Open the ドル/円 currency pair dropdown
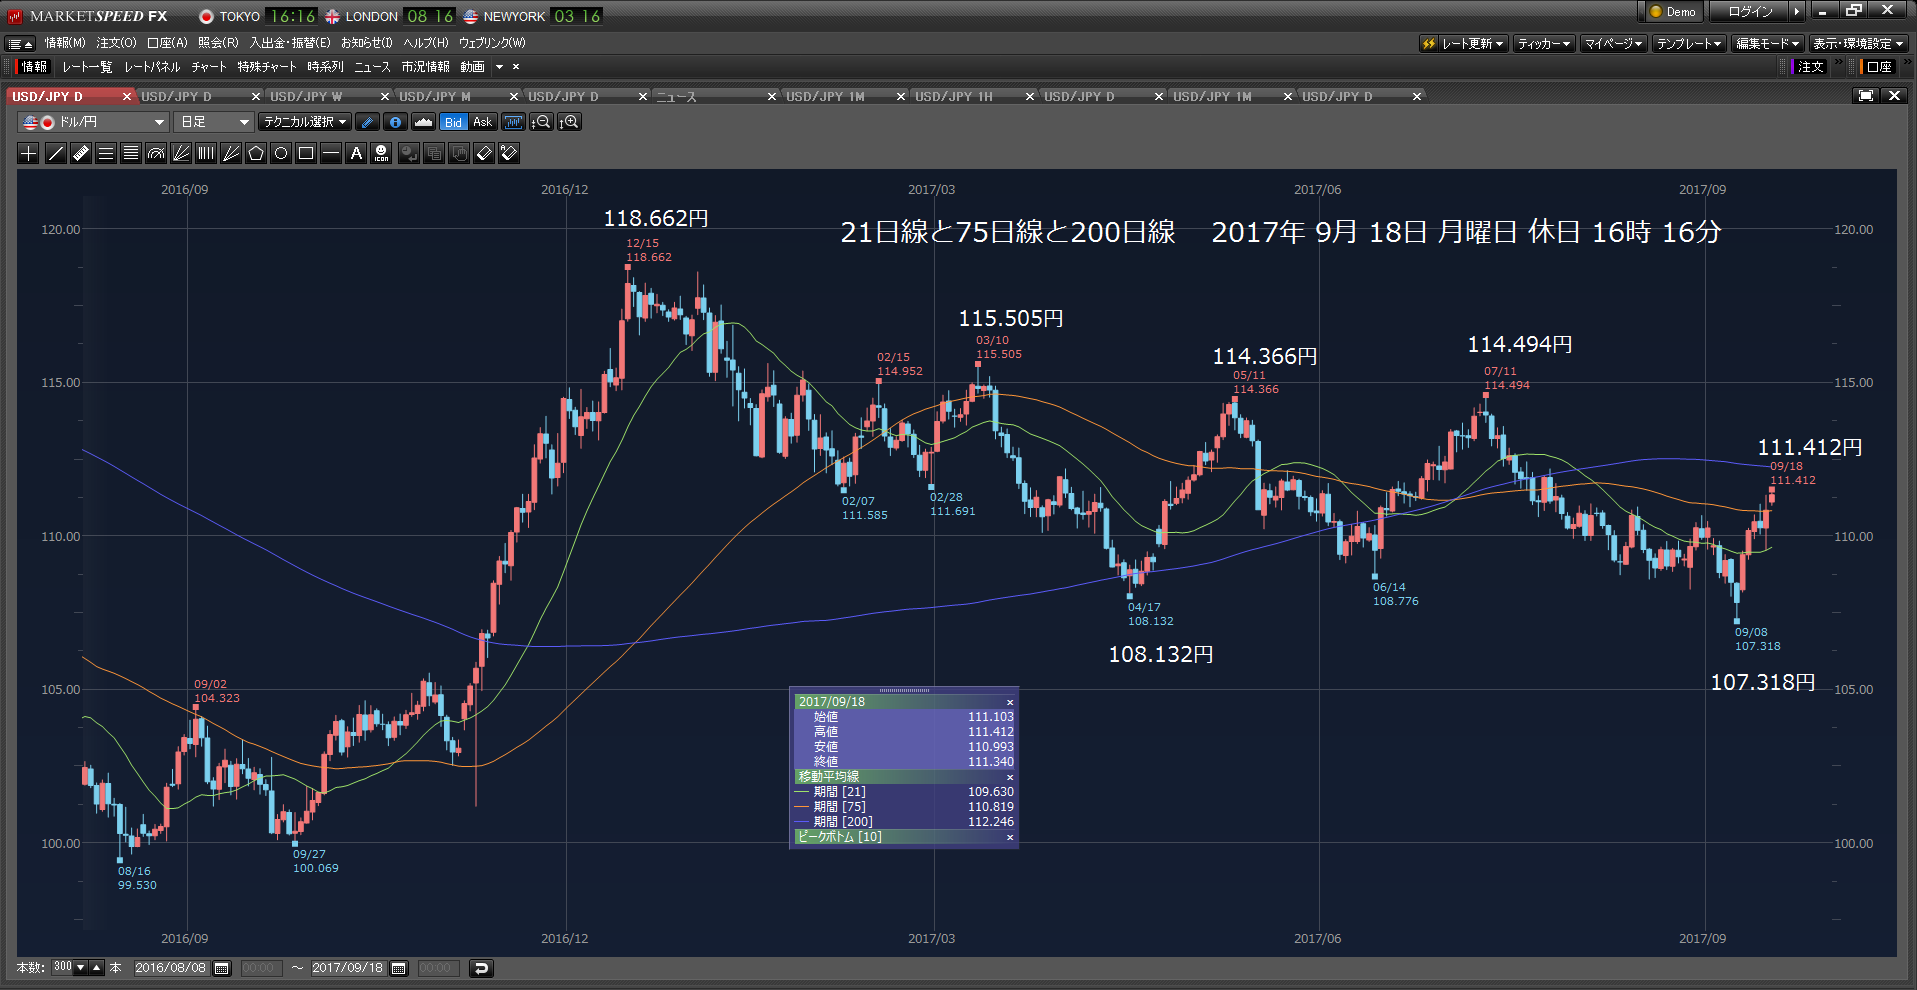Viewport: 1917px width, 990px height. tap(93, 122)
